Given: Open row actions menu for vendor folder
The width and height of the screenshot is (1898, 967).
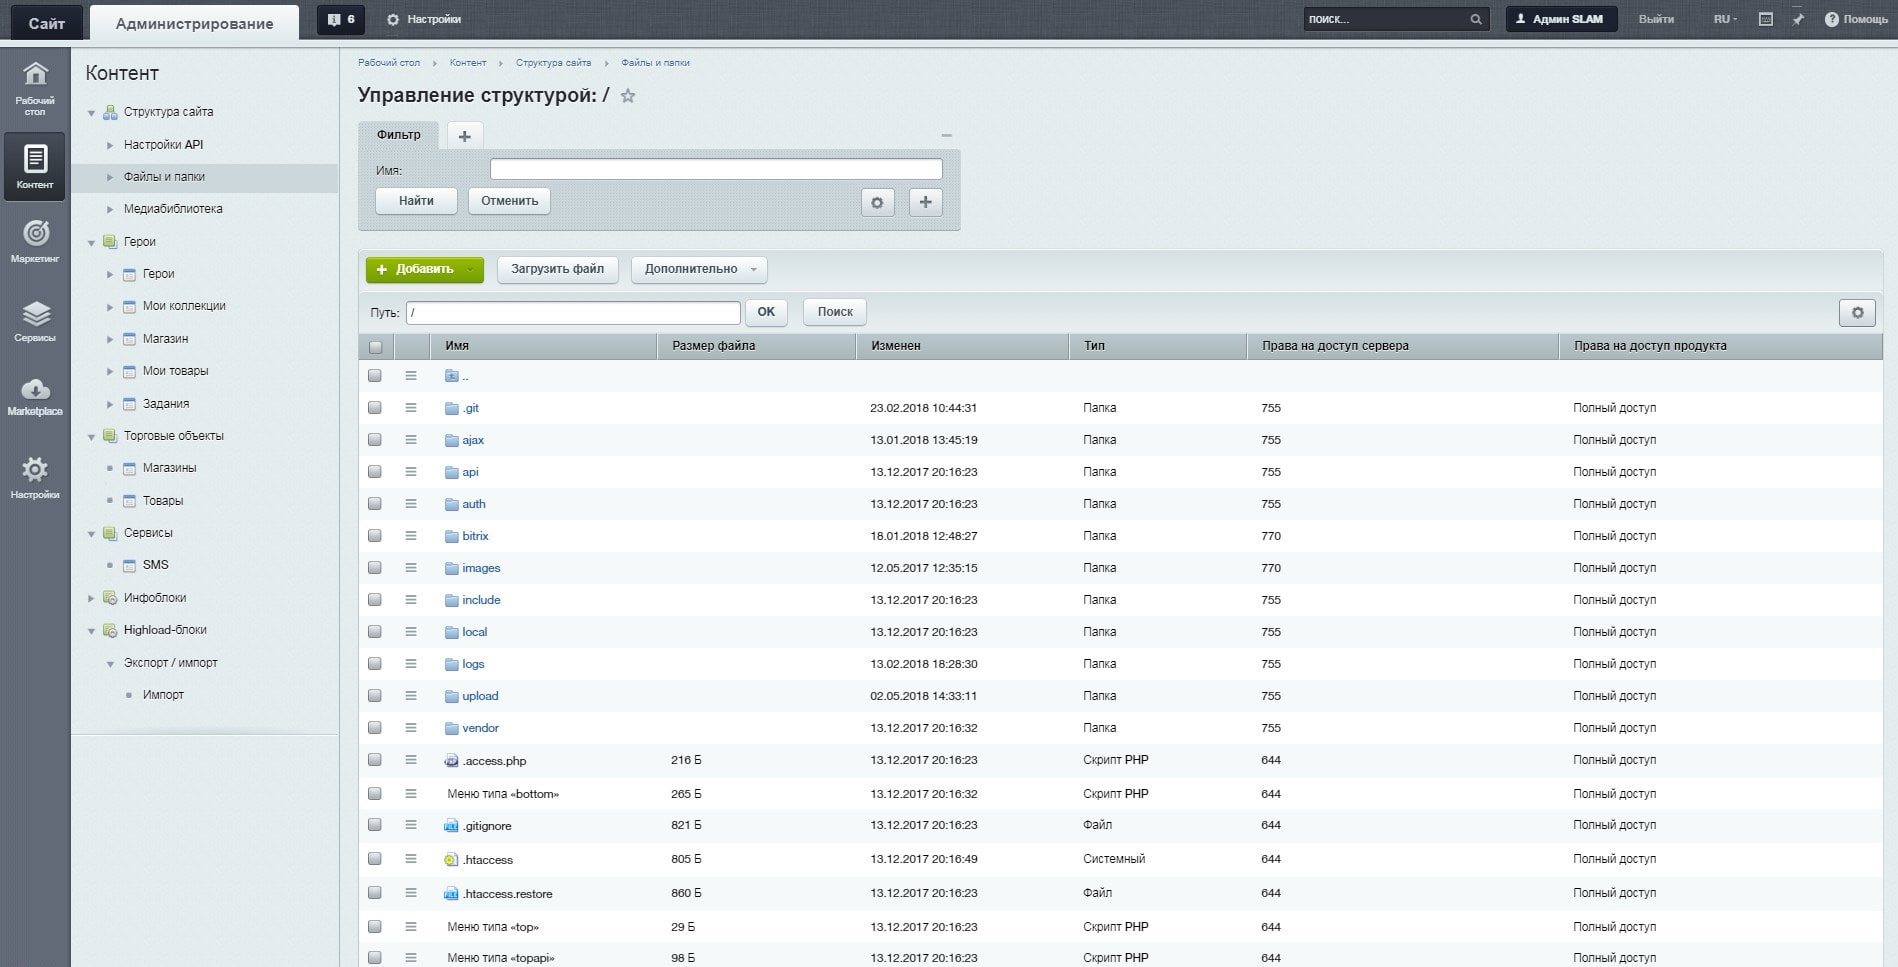Looking at the screenshot, I should [410, 728].
